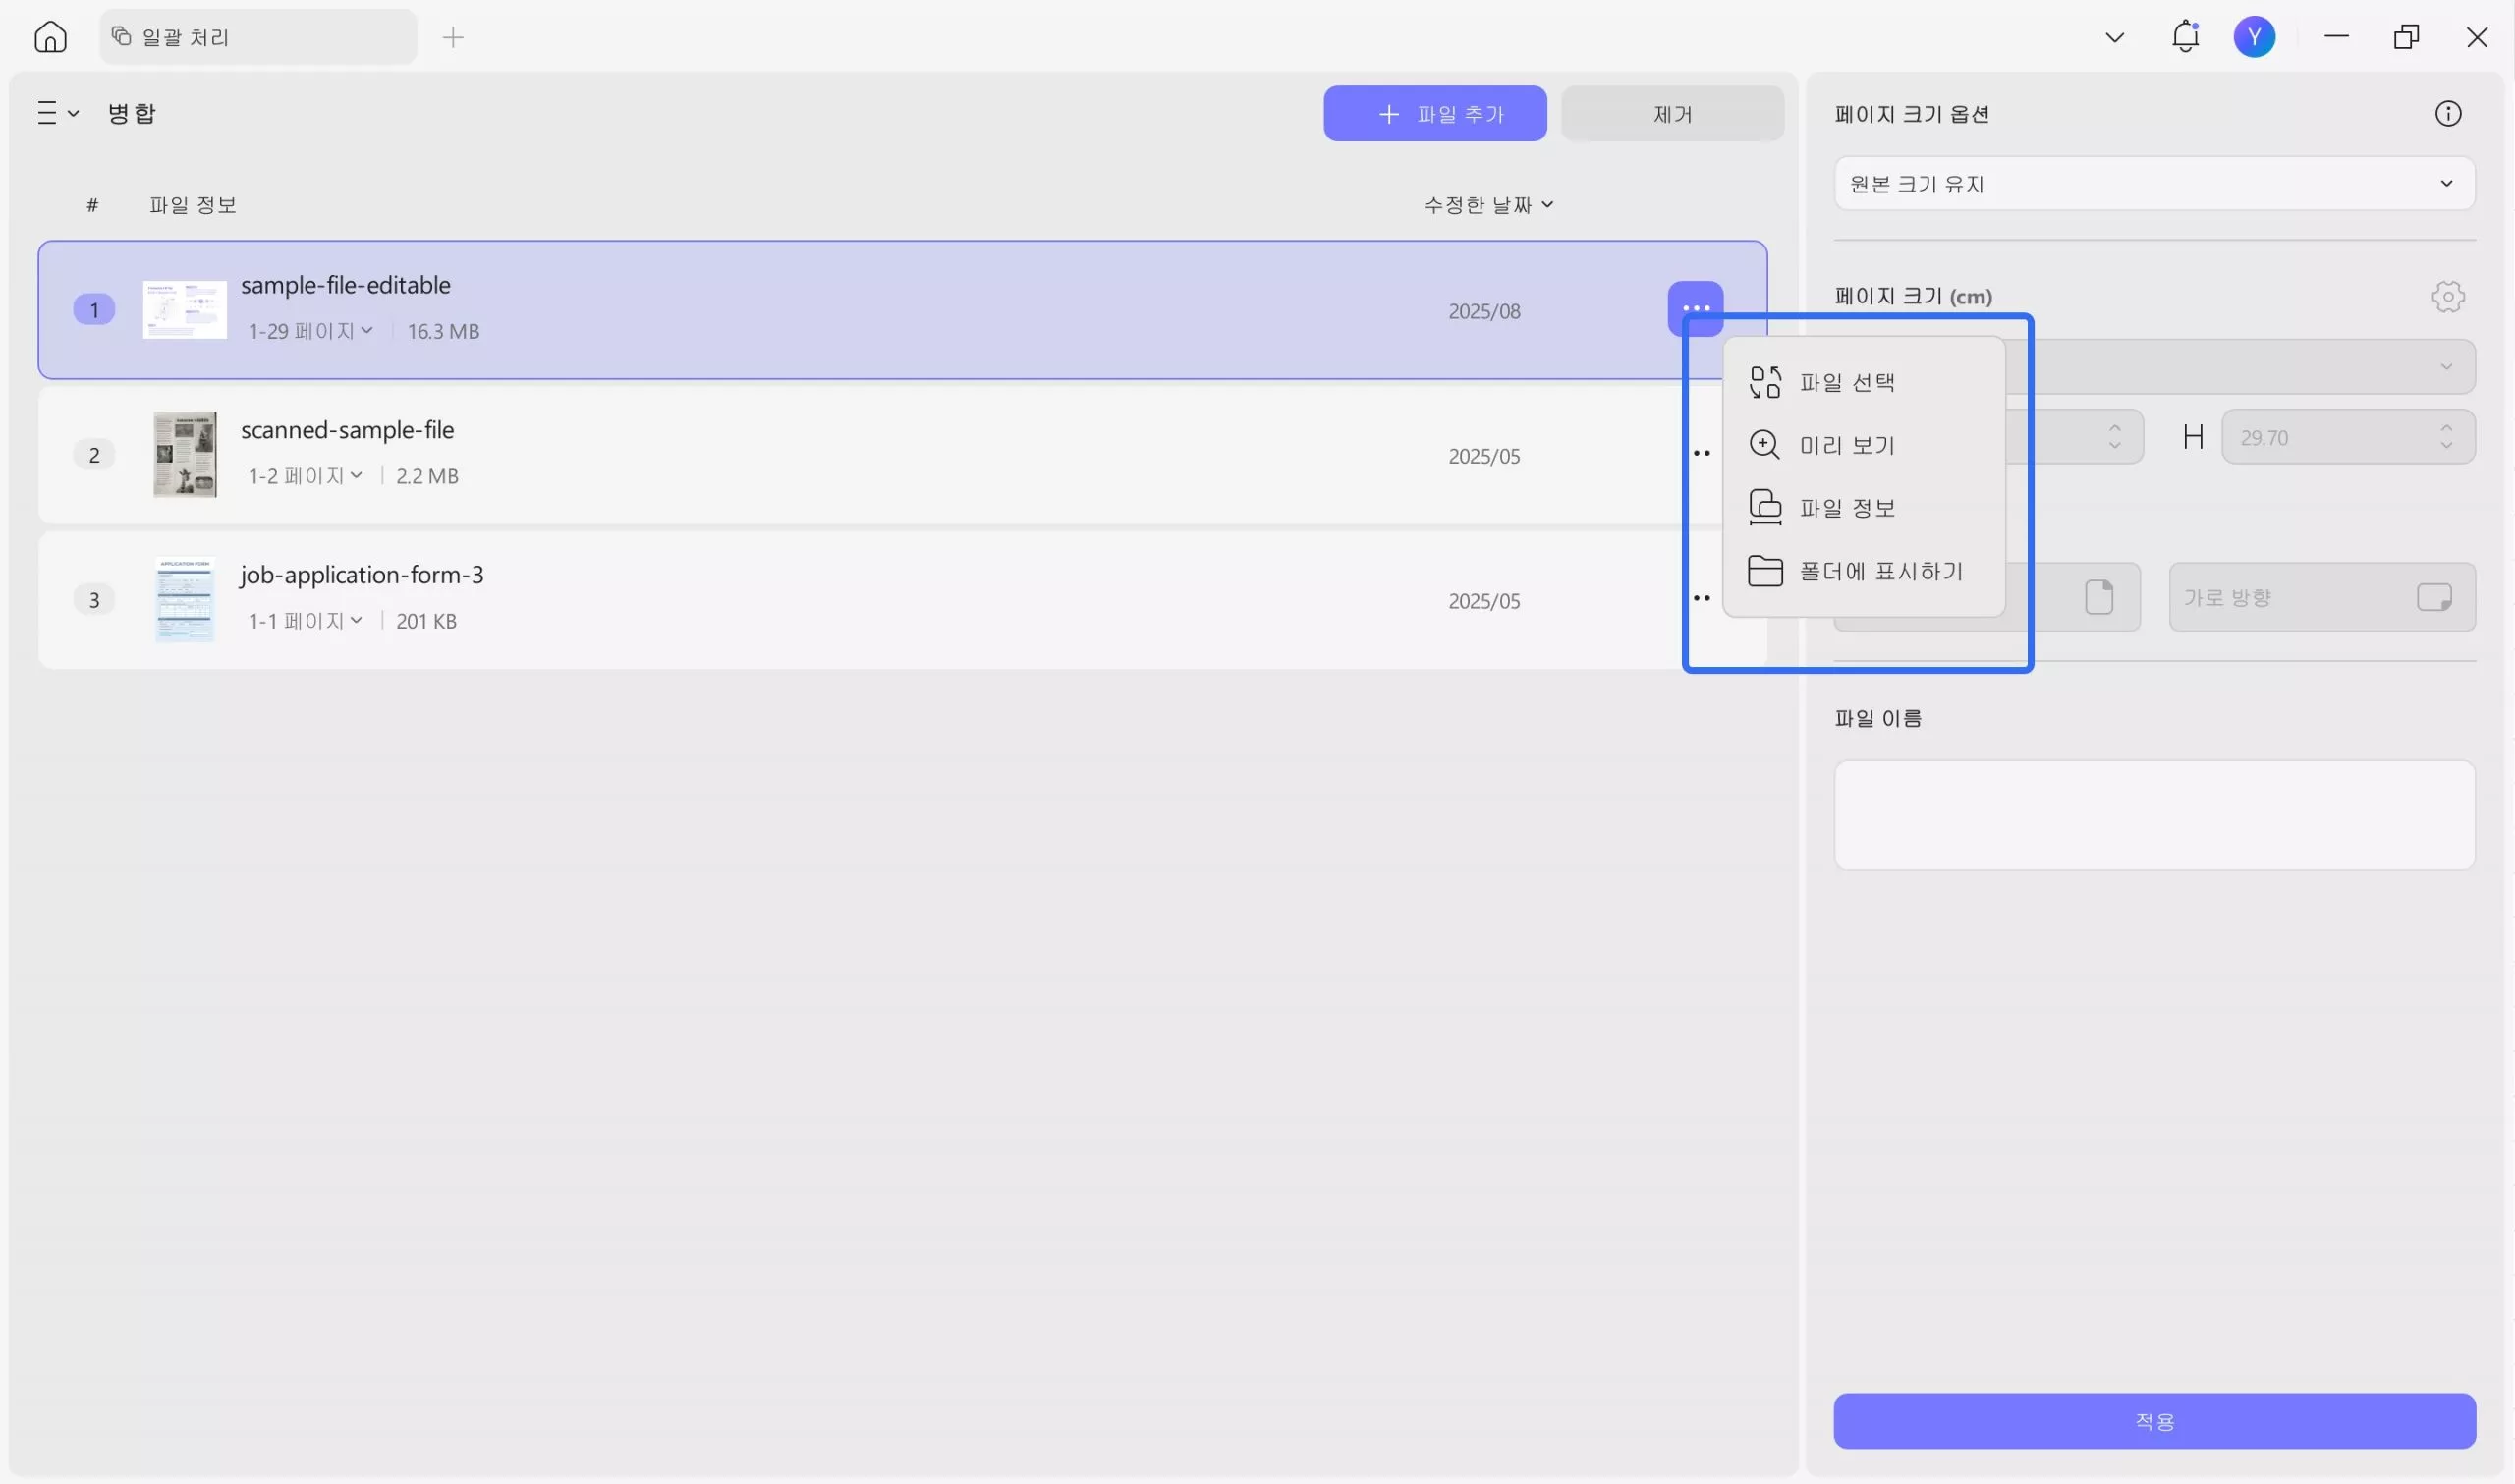Click the 적용 apply button

[2154, 1420]
